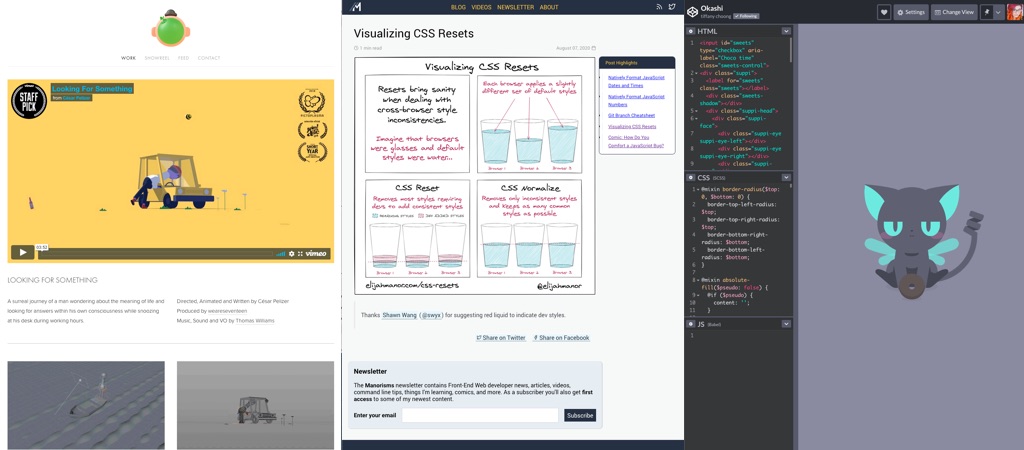Screen dimensions: 1024x450
Task: Open HTML editor settings gear
Action: (x=691, y=31)
